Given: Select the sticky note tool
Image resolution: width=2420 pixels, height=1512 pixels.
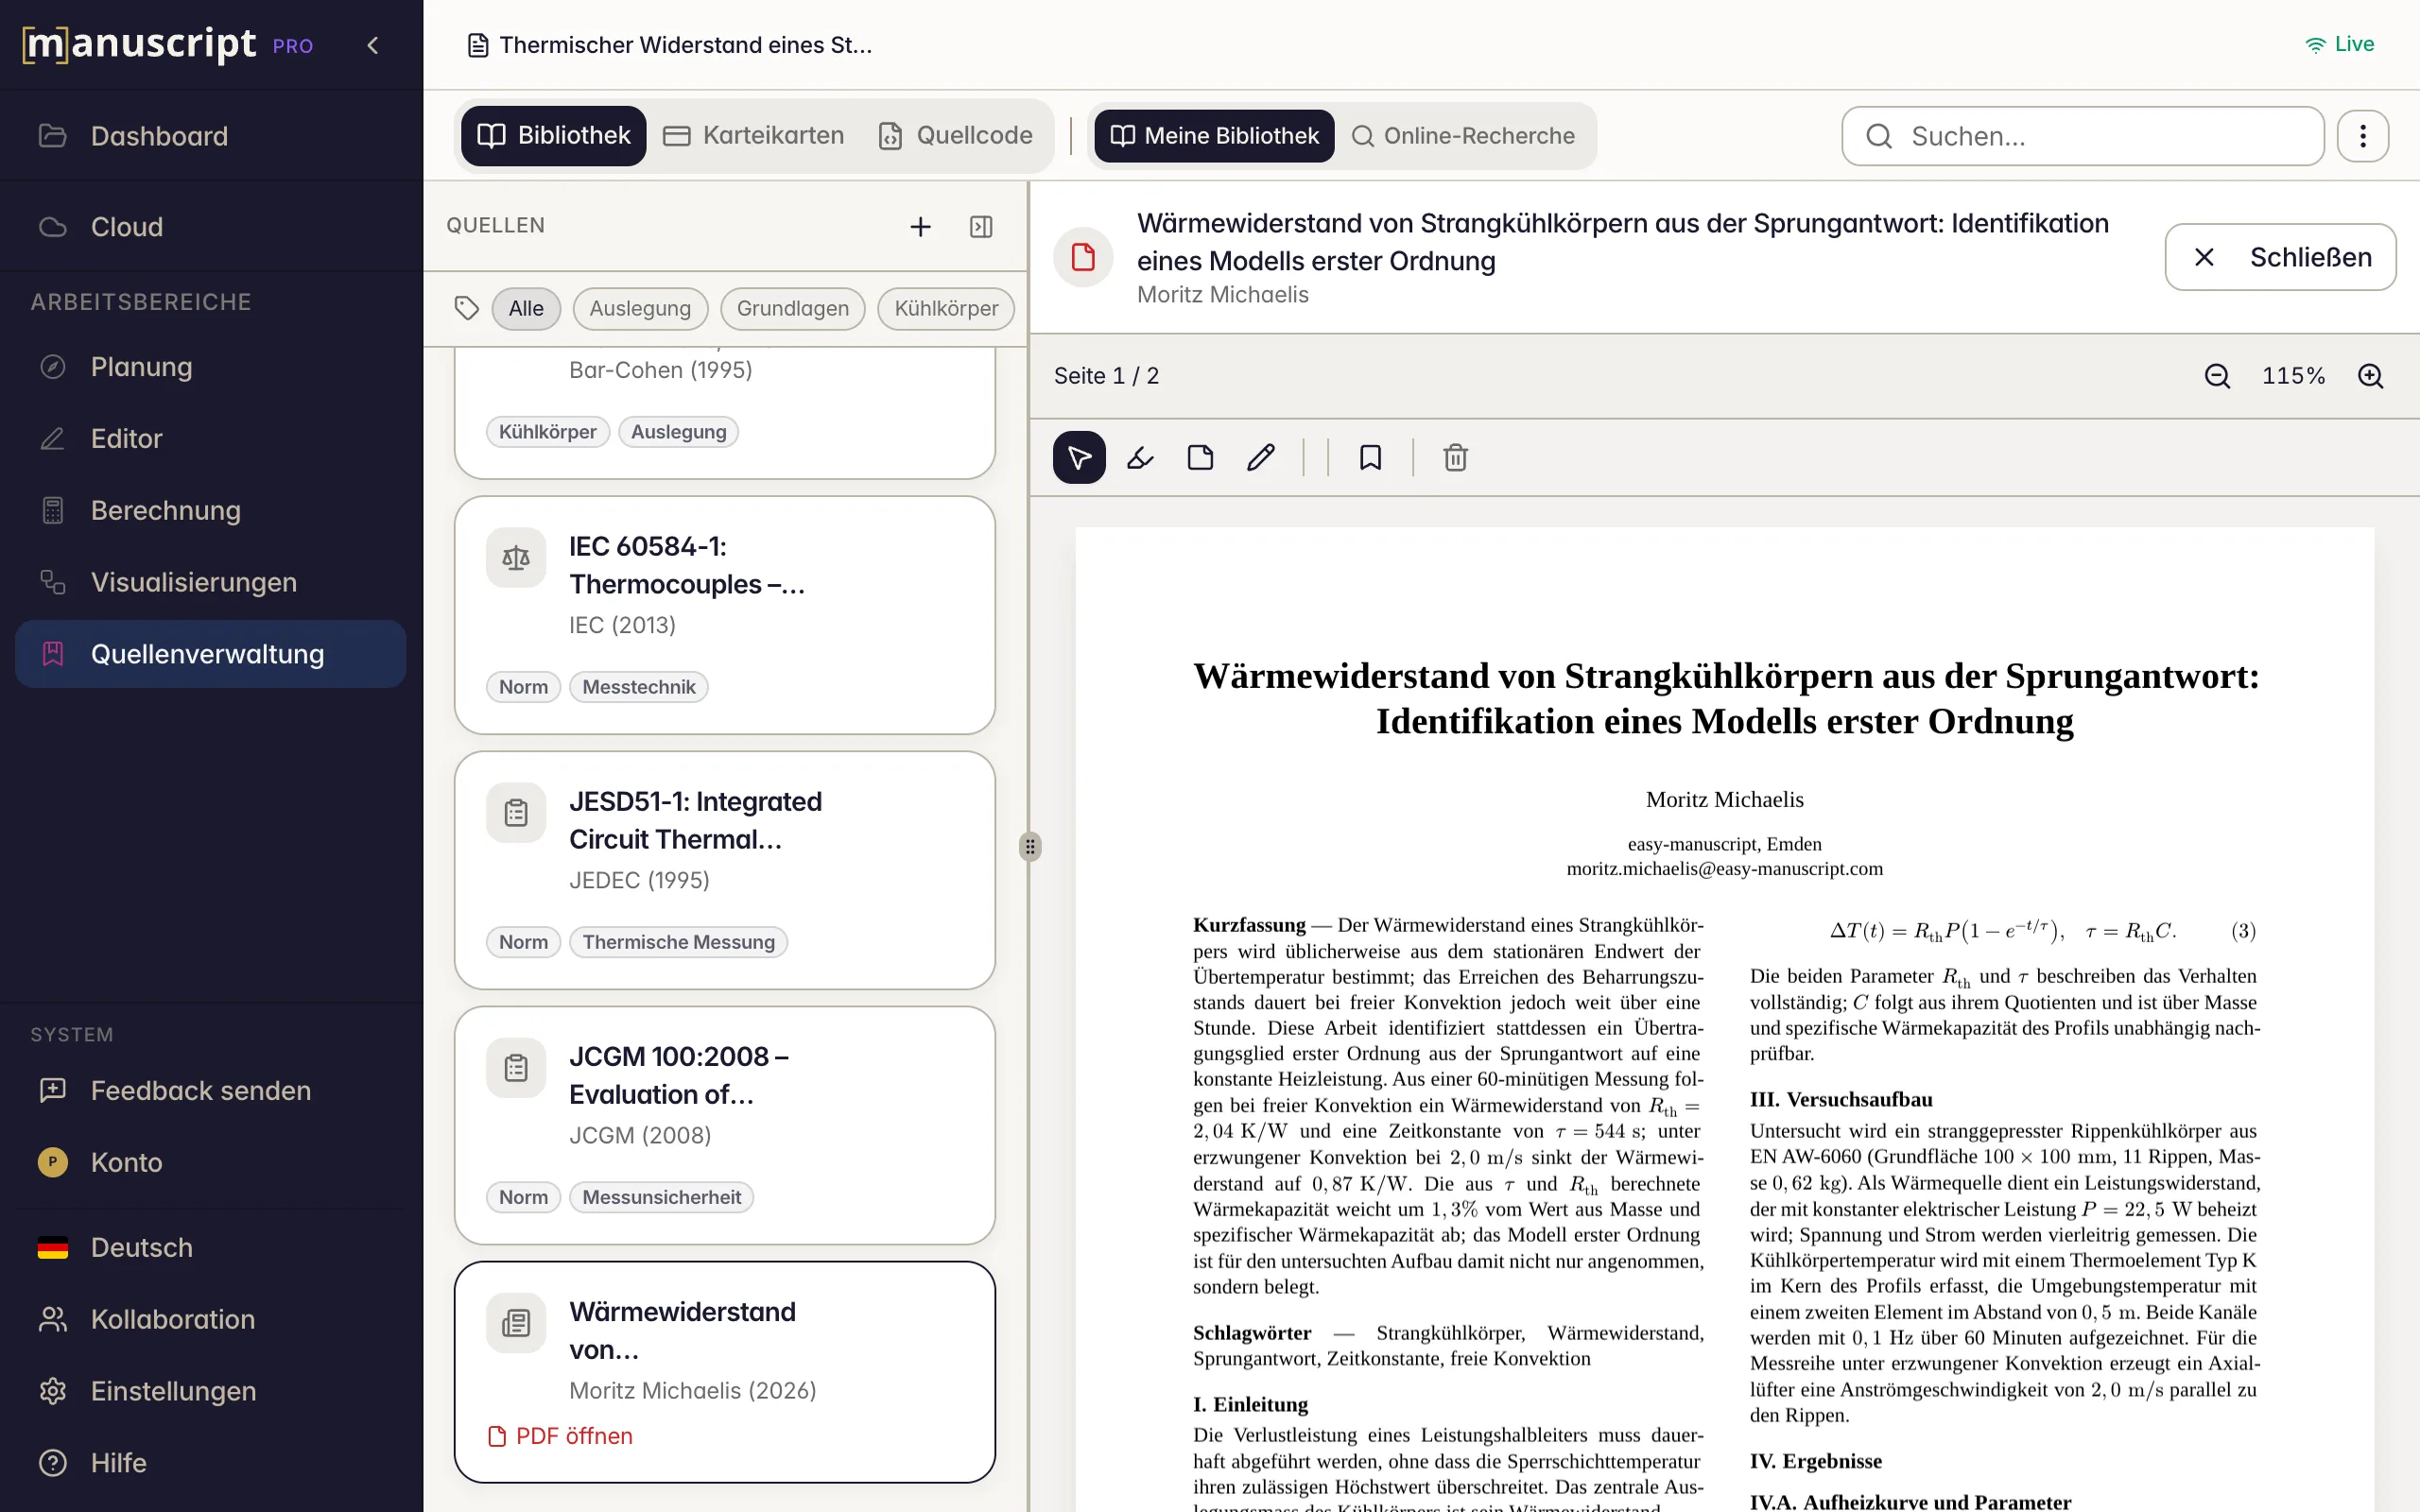Looking at the screenshot, I should pos(1200,458).
